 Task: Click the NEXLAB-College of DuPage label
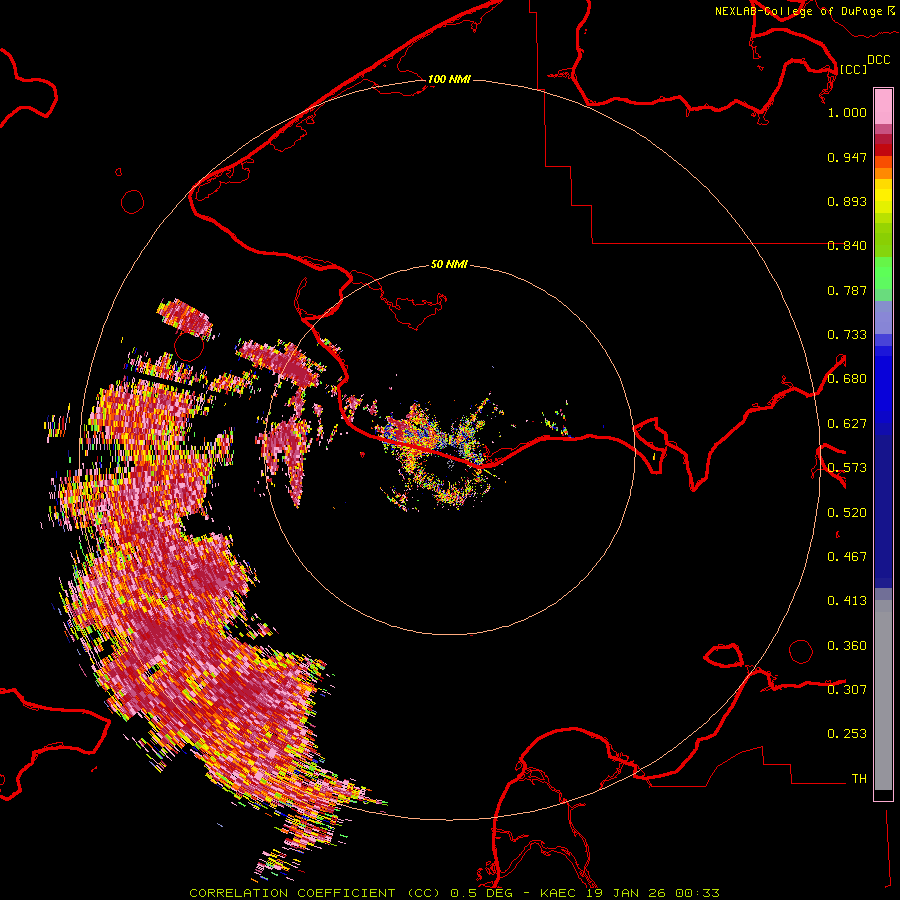[798, 11]
